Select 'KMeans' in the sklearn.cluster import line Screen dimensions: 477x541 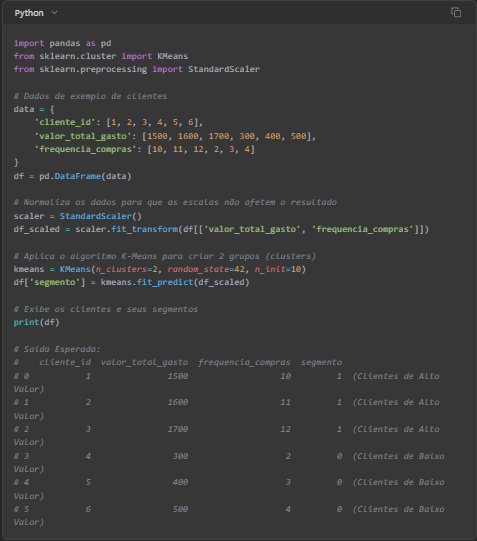tap(172, 56)
